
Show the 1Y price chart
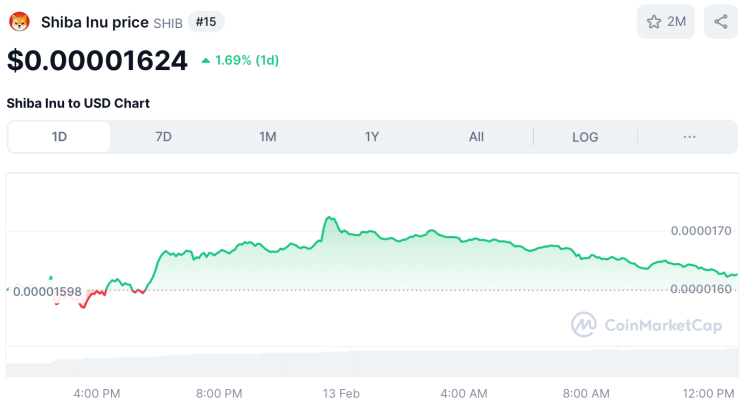(x=372, y=137)
